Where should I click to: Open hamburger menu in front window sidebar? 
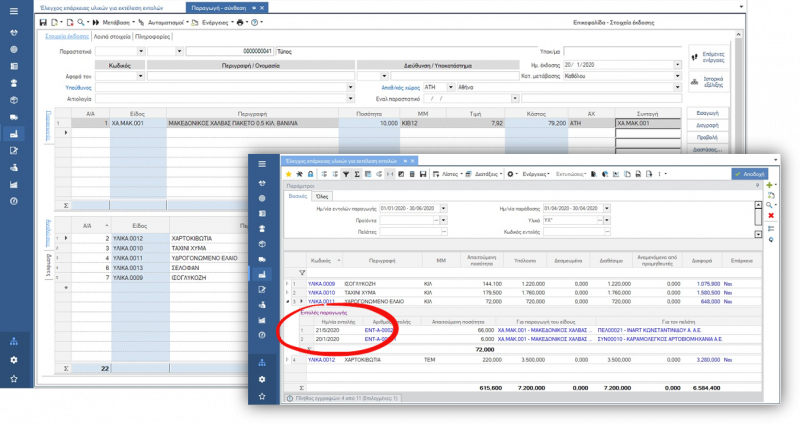point(262,164)
